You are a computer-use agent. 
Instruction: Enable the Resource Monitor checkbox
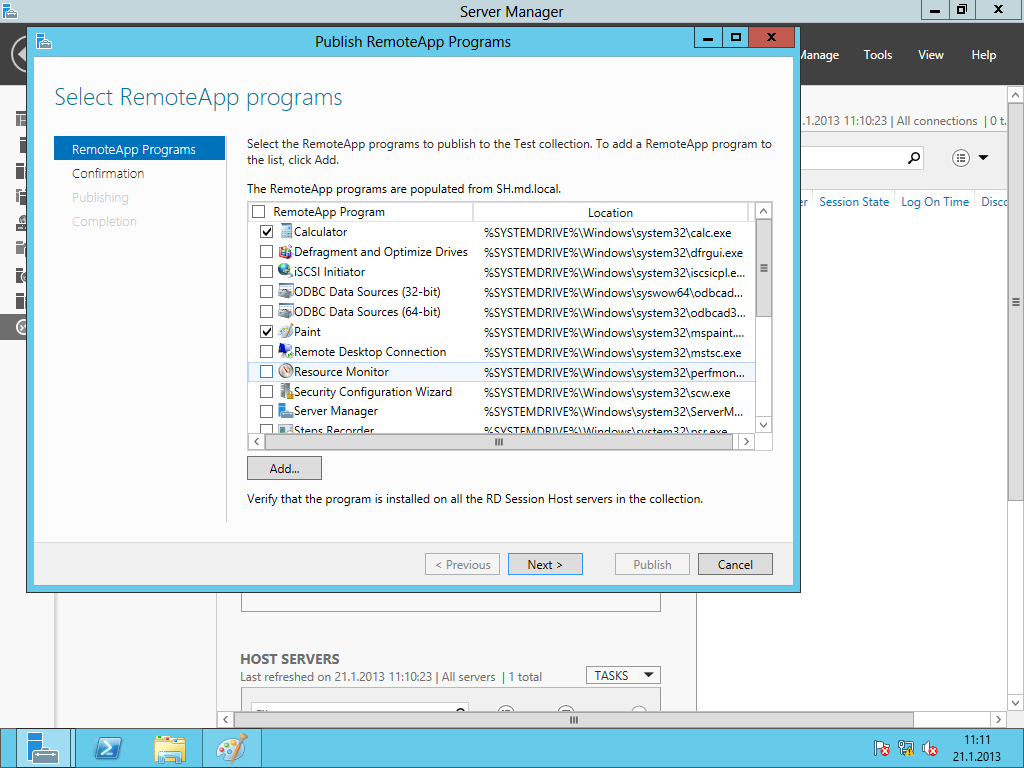[266, 372]
